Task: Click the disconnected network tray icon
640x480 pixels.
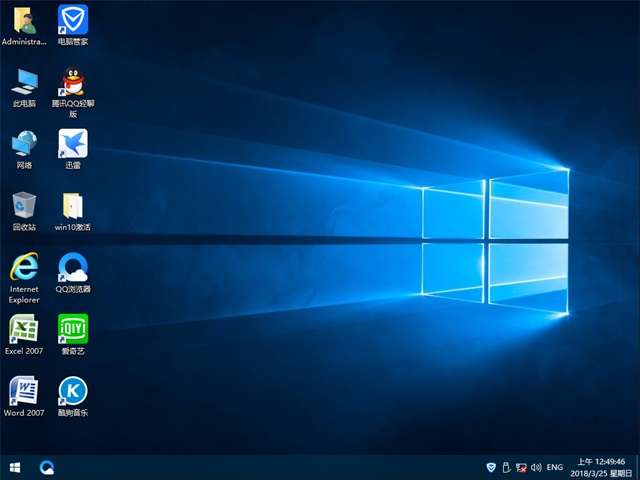Action: point(521,467)
